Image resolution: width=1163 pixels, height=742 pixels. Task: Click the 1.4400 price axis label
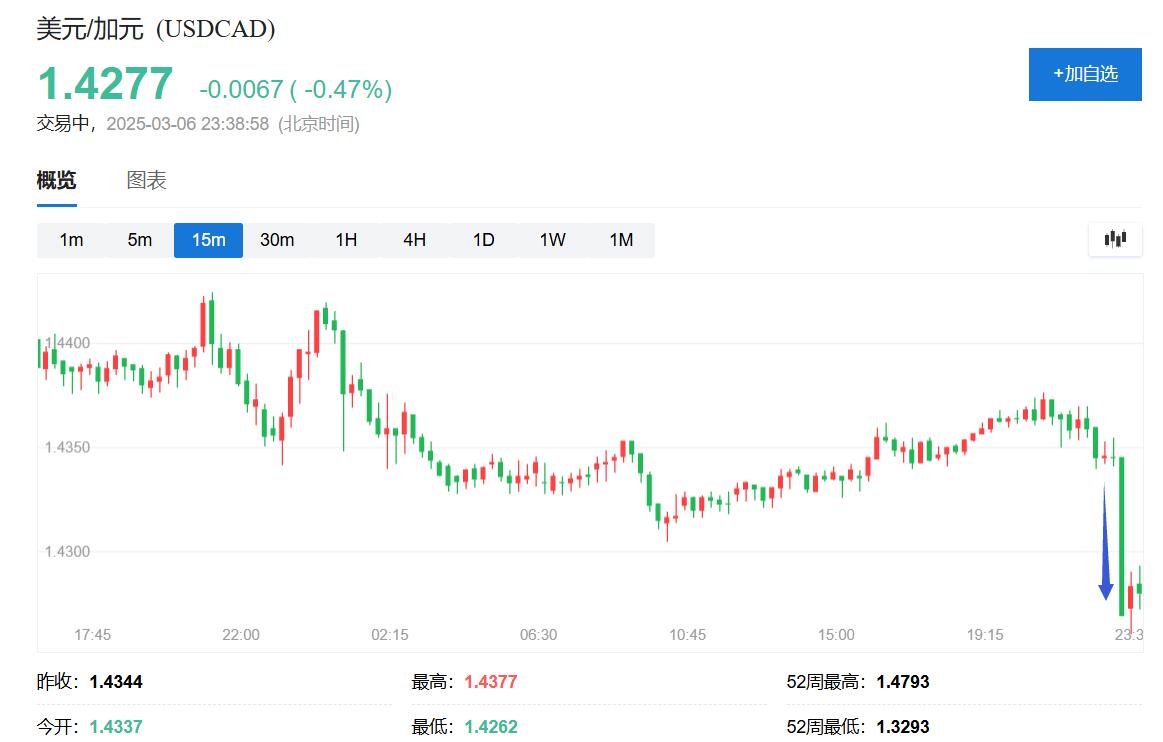coord(68,343)
